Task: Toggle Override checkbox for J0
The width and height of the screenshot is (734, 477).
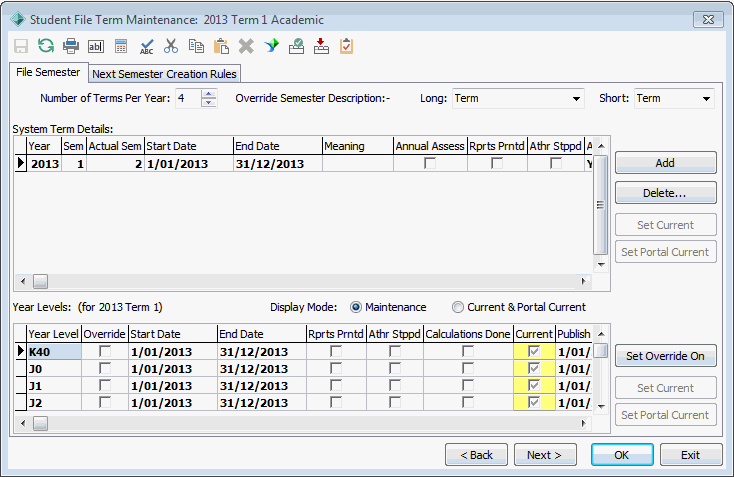Action: pos(105,368)
